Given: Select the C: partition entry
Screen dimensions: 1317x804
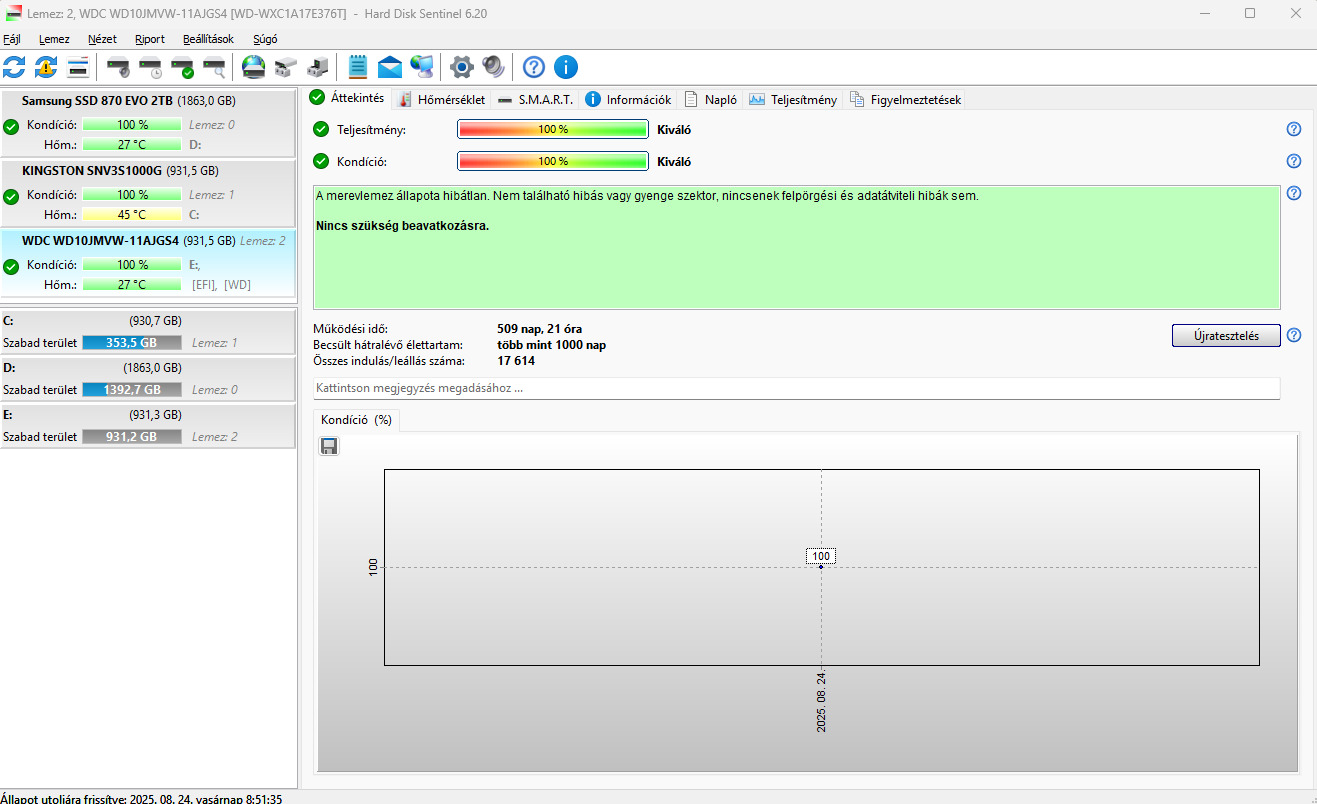Looking at the screenshot, I should [x=148, y=333].
